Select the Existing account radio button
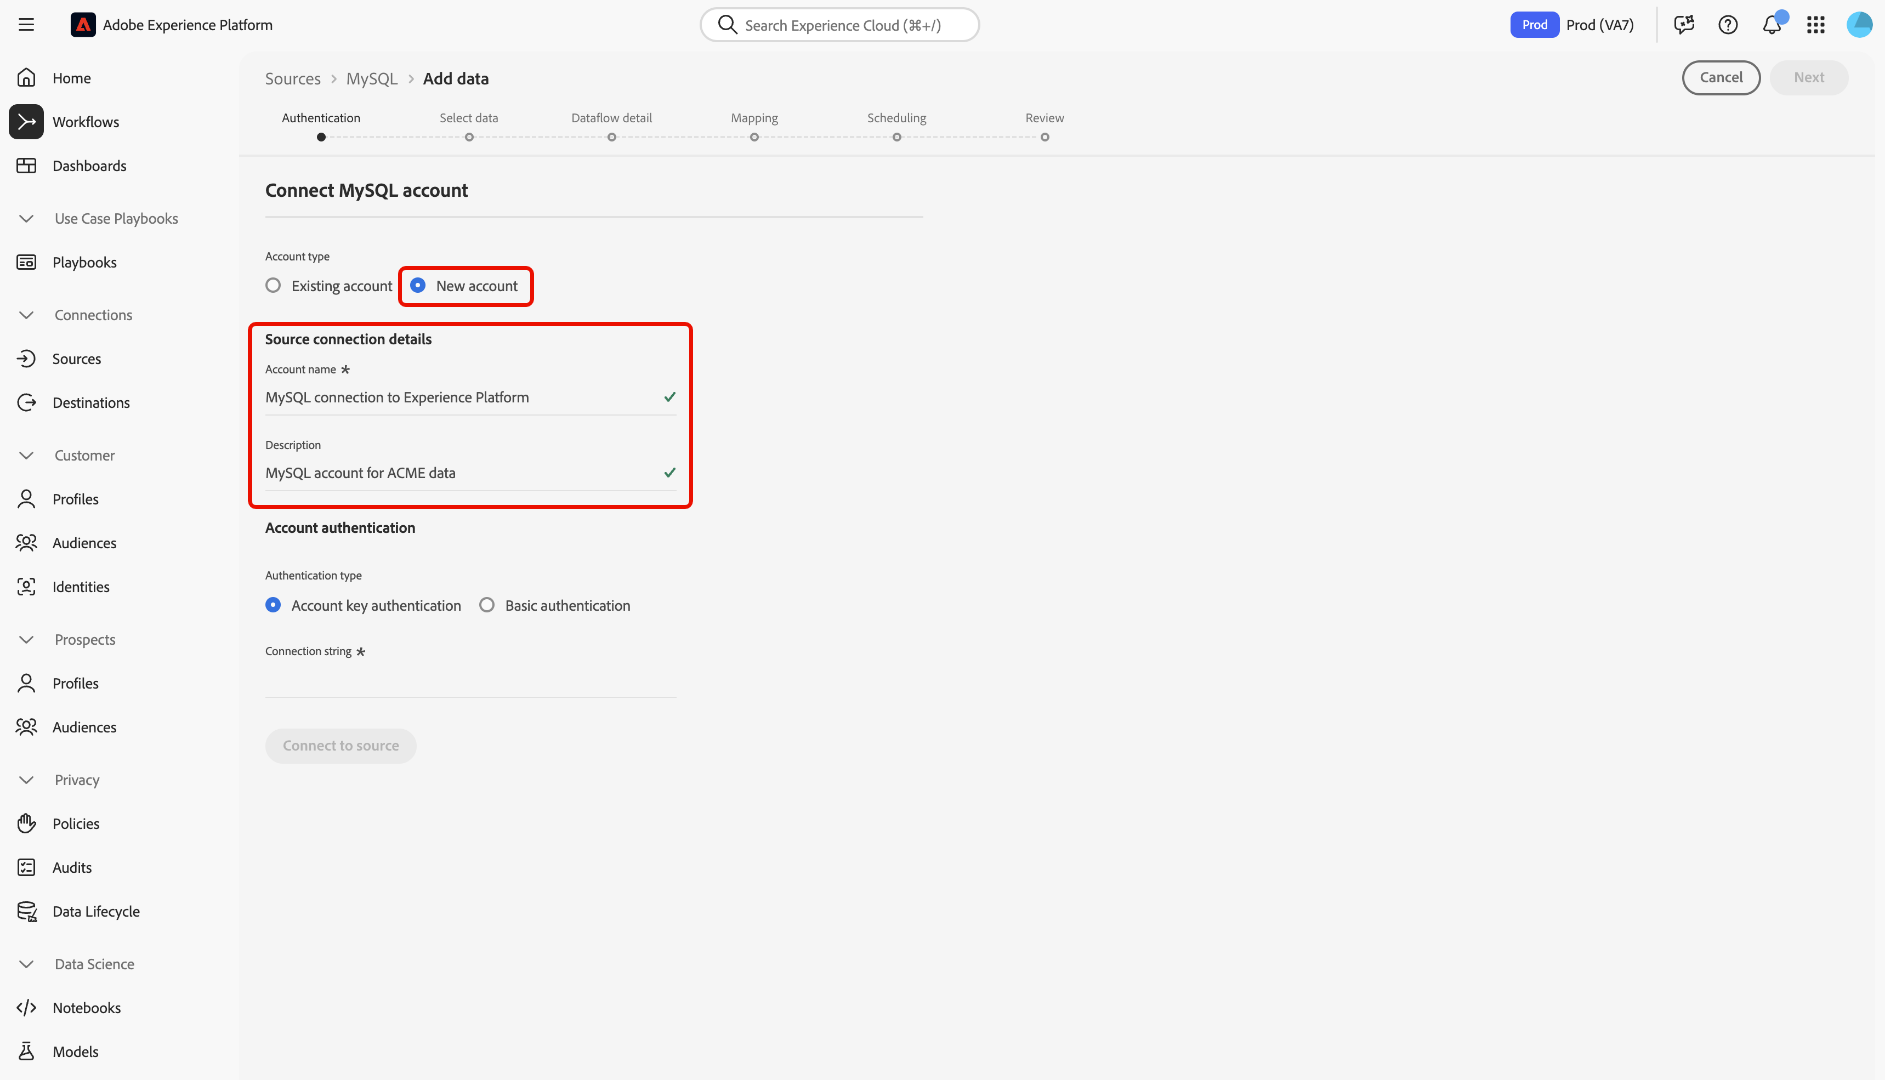 [x=273, y=286]
